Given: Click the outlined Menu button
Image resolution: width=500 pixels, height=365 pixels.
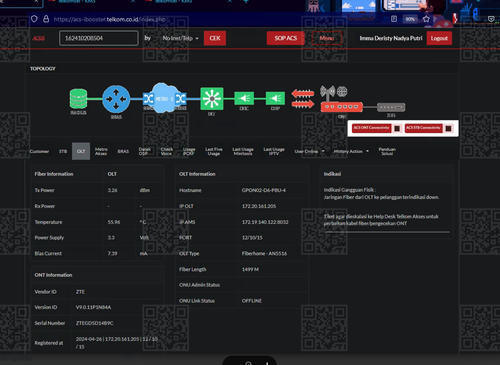Looking at the screenshot, I should click(x=327, y=38).
